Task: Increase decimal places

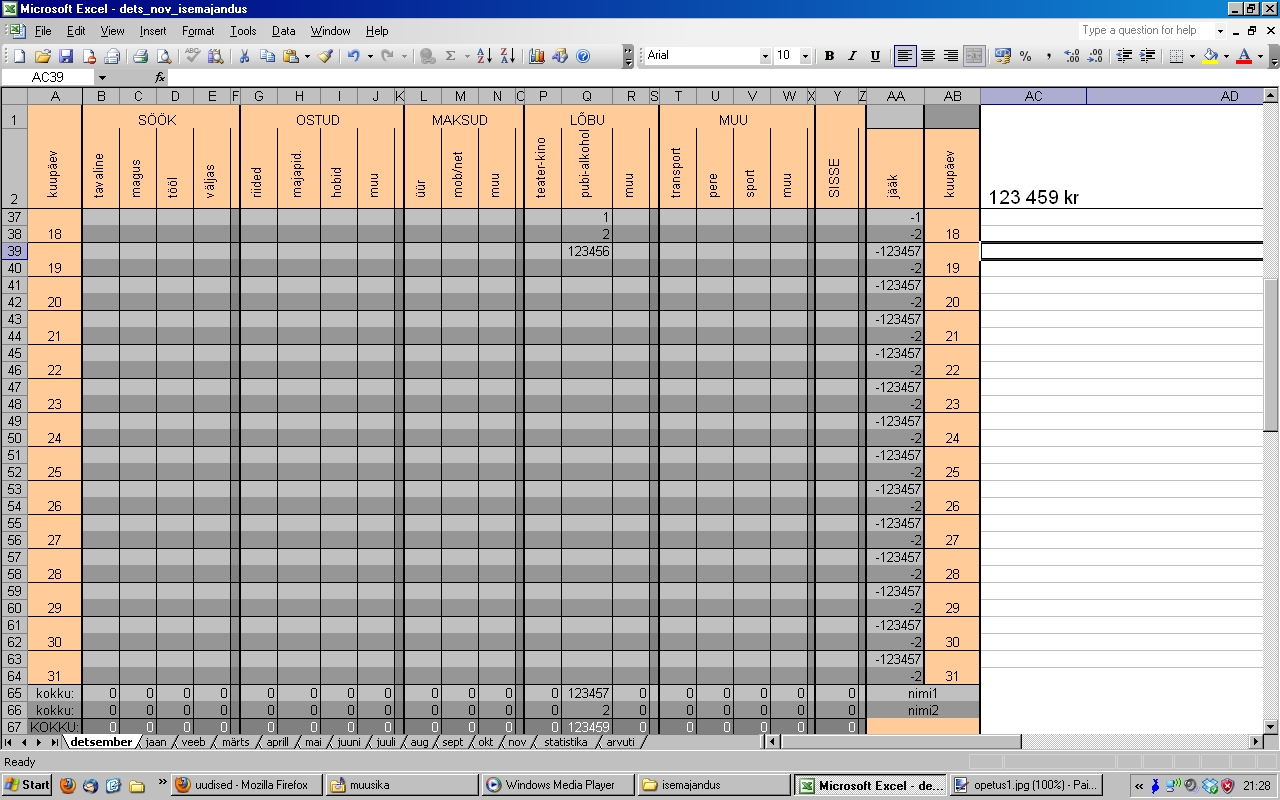Action: pyautogui.click(x=1072, y=56)
